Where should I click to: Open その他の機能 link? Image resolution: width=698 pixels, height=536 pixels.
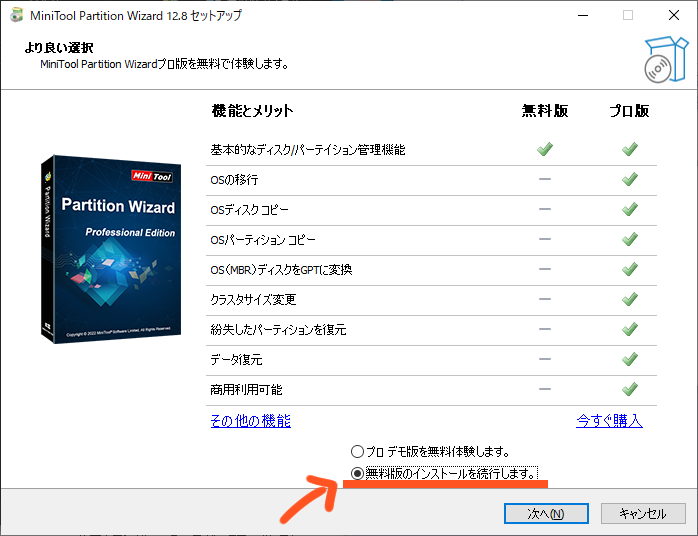point(250,421)
